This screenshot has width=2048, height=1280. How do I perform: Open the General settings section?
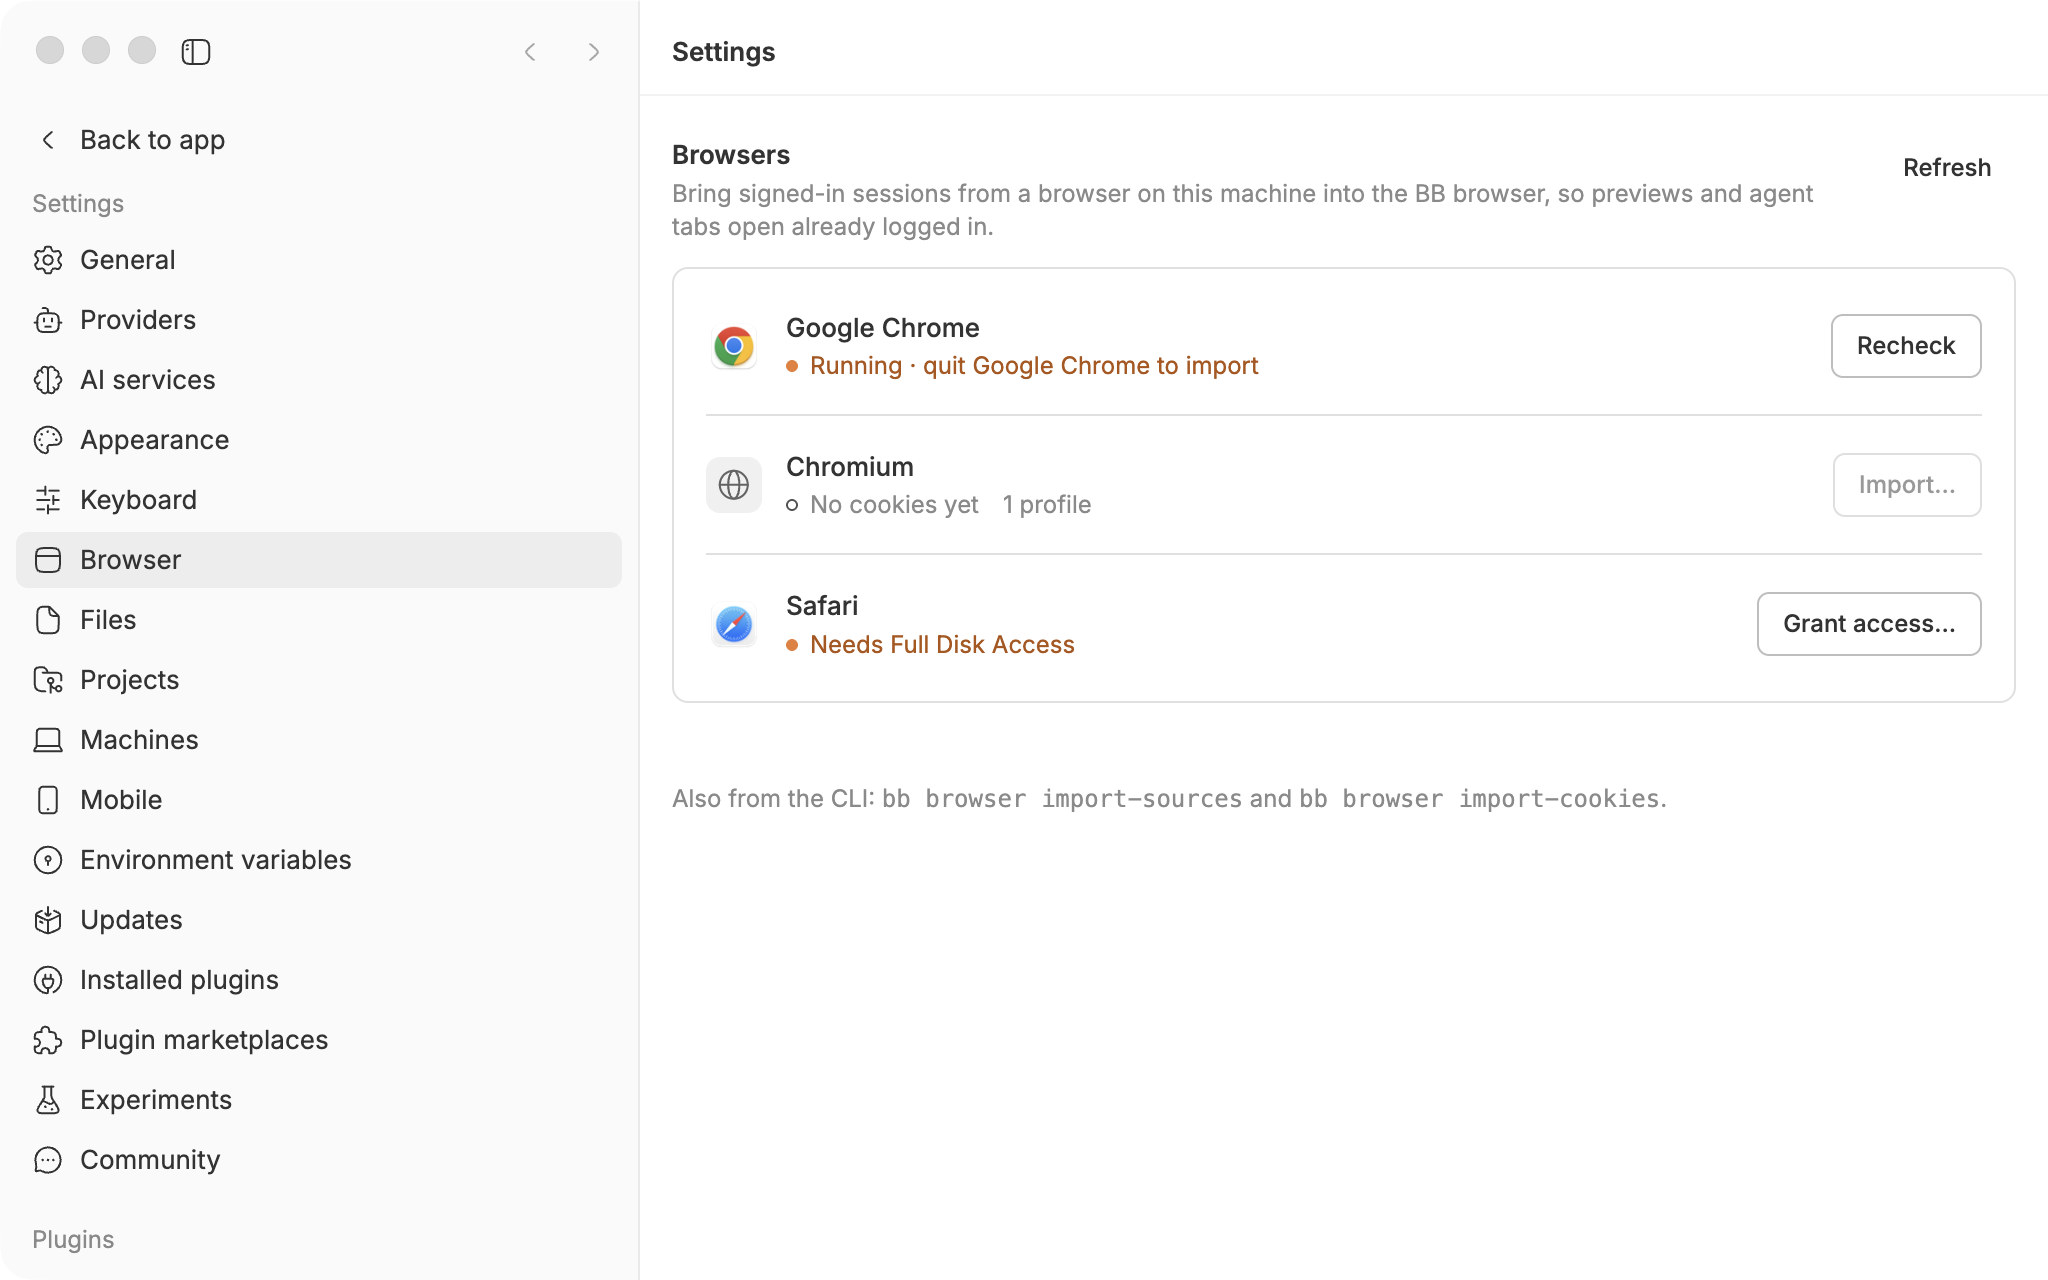click(319, 260)
